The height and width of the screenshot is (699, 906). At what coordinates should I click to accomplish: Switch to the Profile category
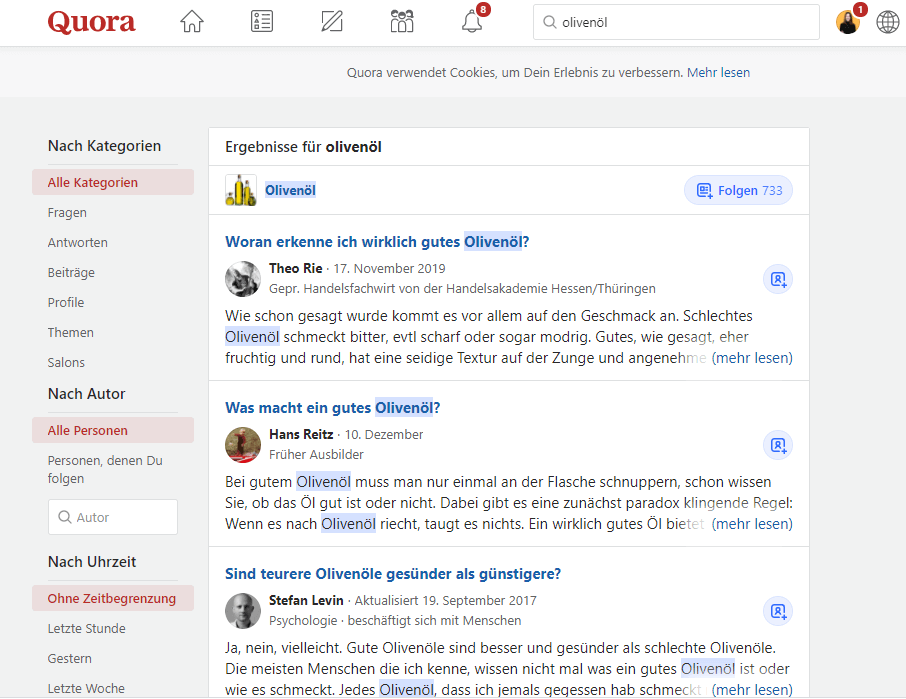coord(65,302)
